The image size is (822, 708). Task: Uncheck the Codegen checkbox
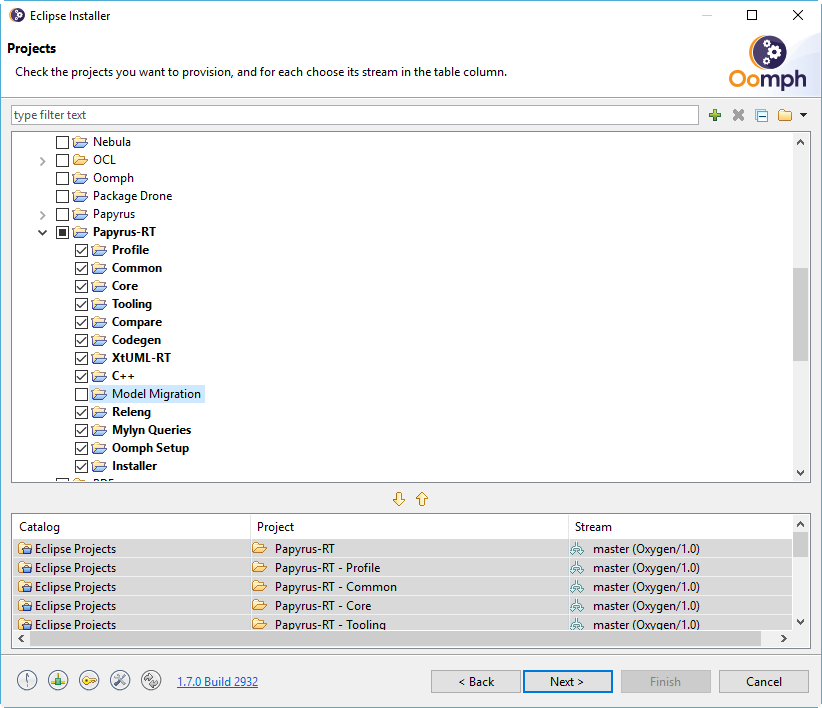[x=81, y=340]
